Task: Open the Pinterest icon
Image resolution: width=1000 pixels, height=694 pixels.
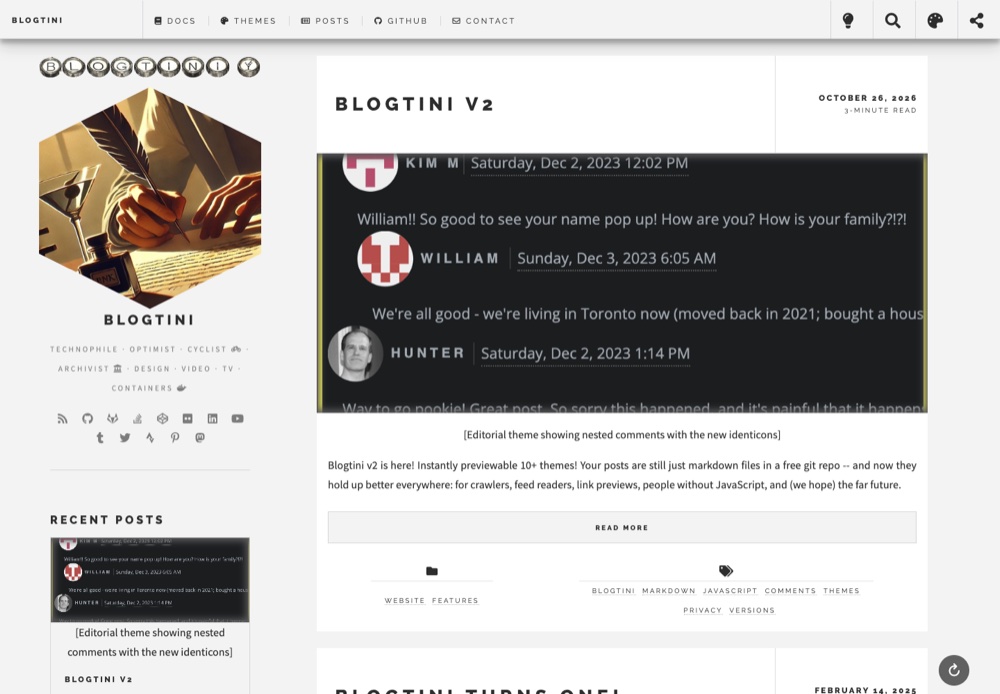Action: click(x=175, y=438)
